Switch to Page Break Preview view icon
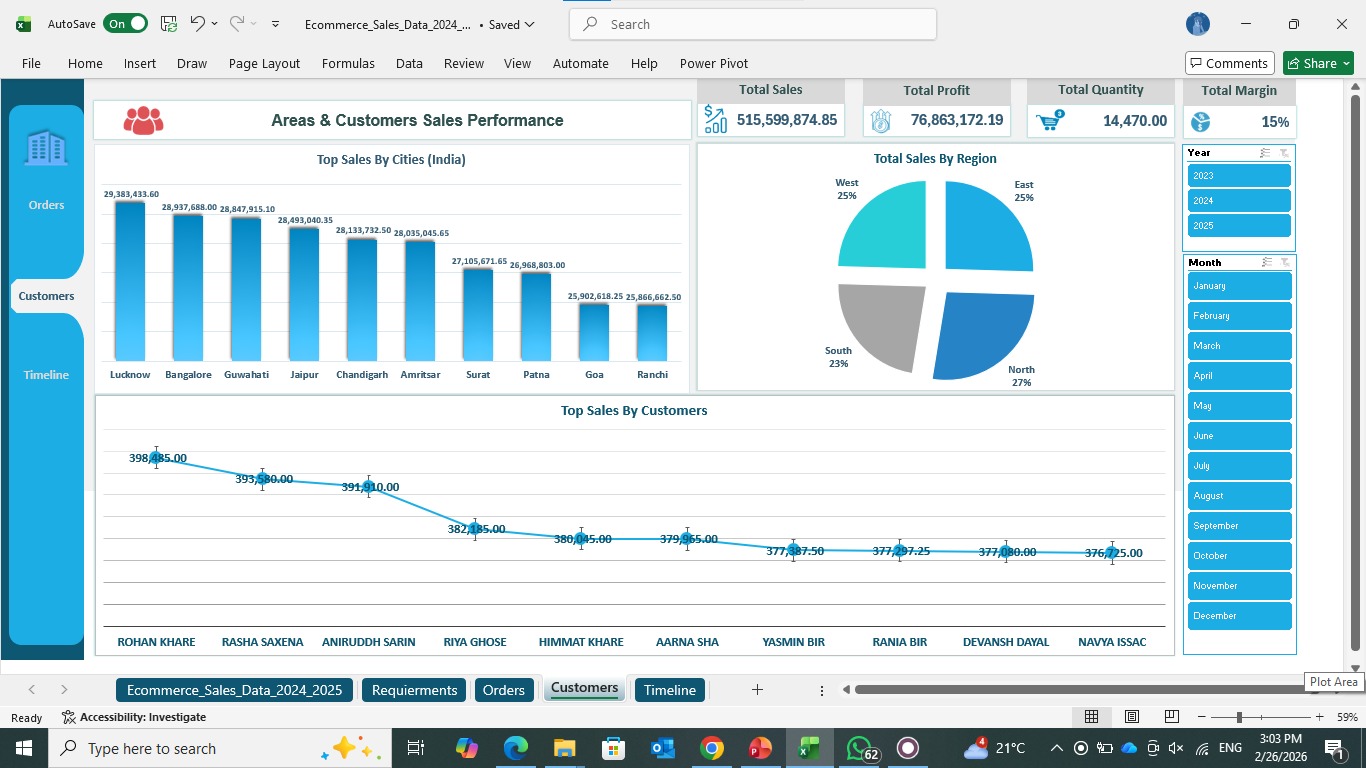The image size is (1366, 768). coord(1171,717)
